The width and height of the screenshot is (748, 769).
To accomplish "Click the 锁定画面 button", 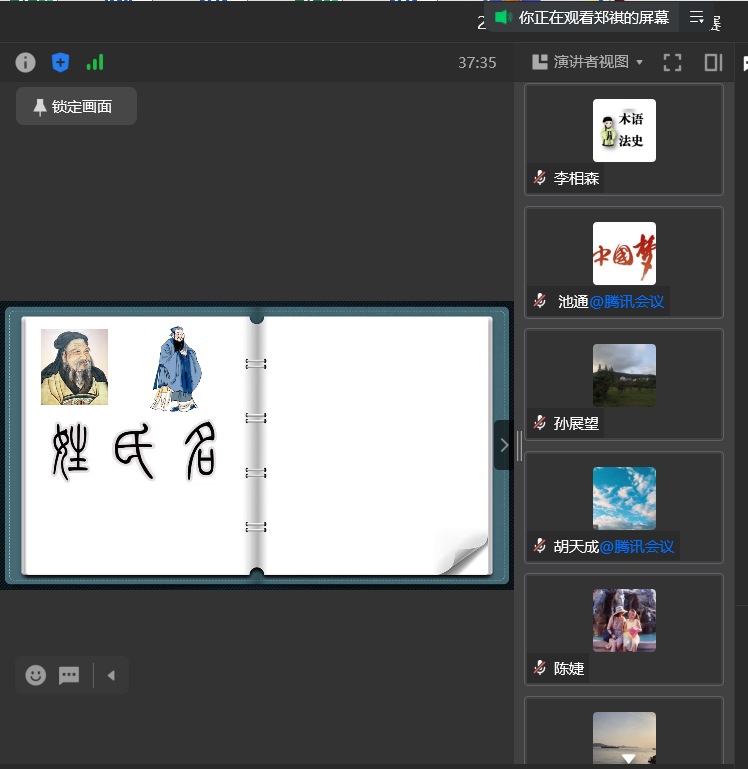I will click(76, 107).
